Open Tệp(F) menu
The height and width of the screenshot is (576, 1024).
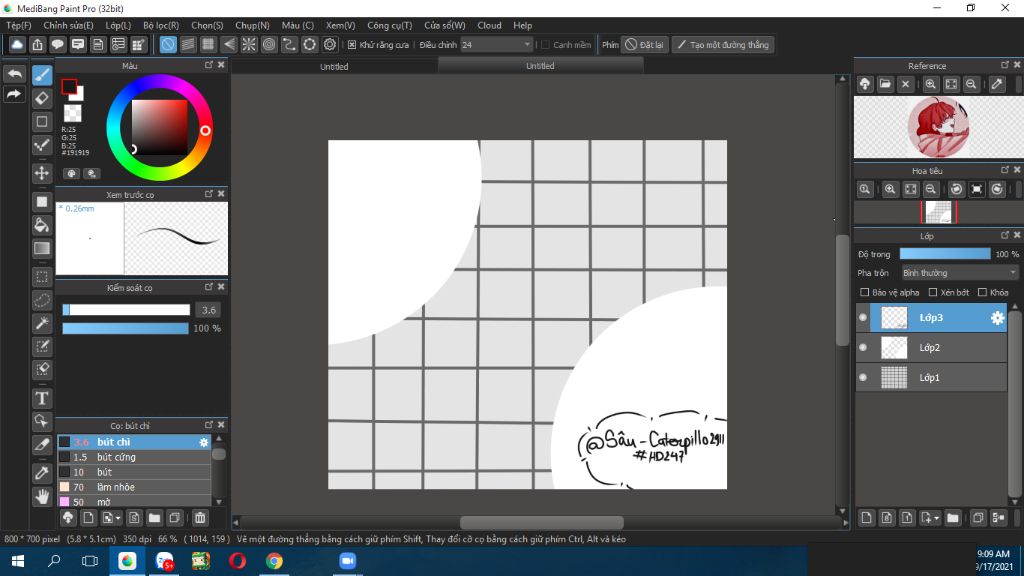pyautogui.click(x=19, y=25)
